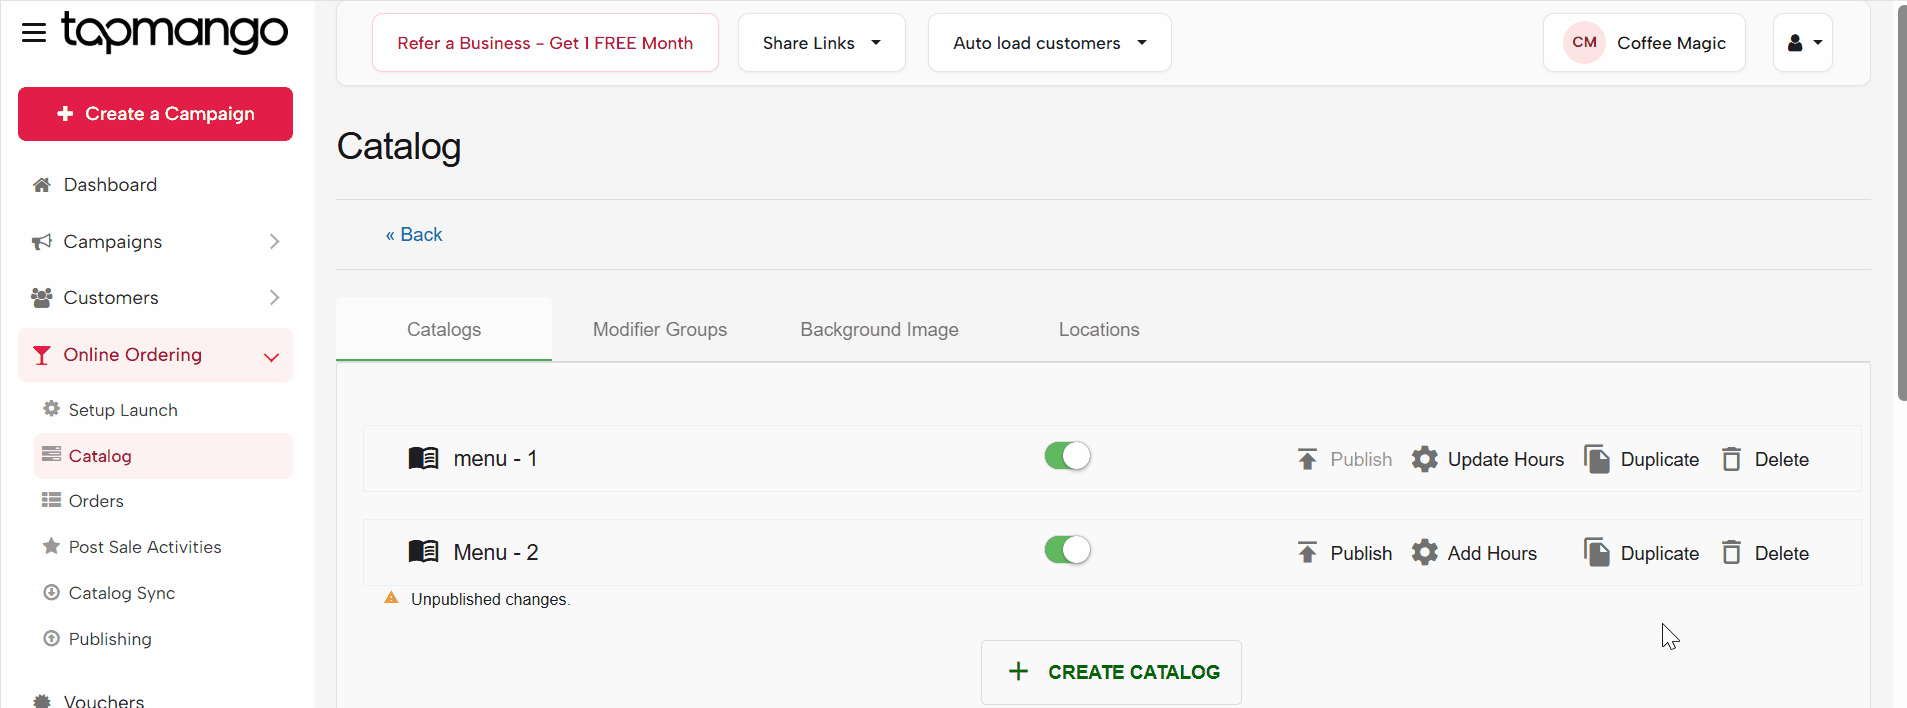Open the user account dropdown

(1803, 43)
